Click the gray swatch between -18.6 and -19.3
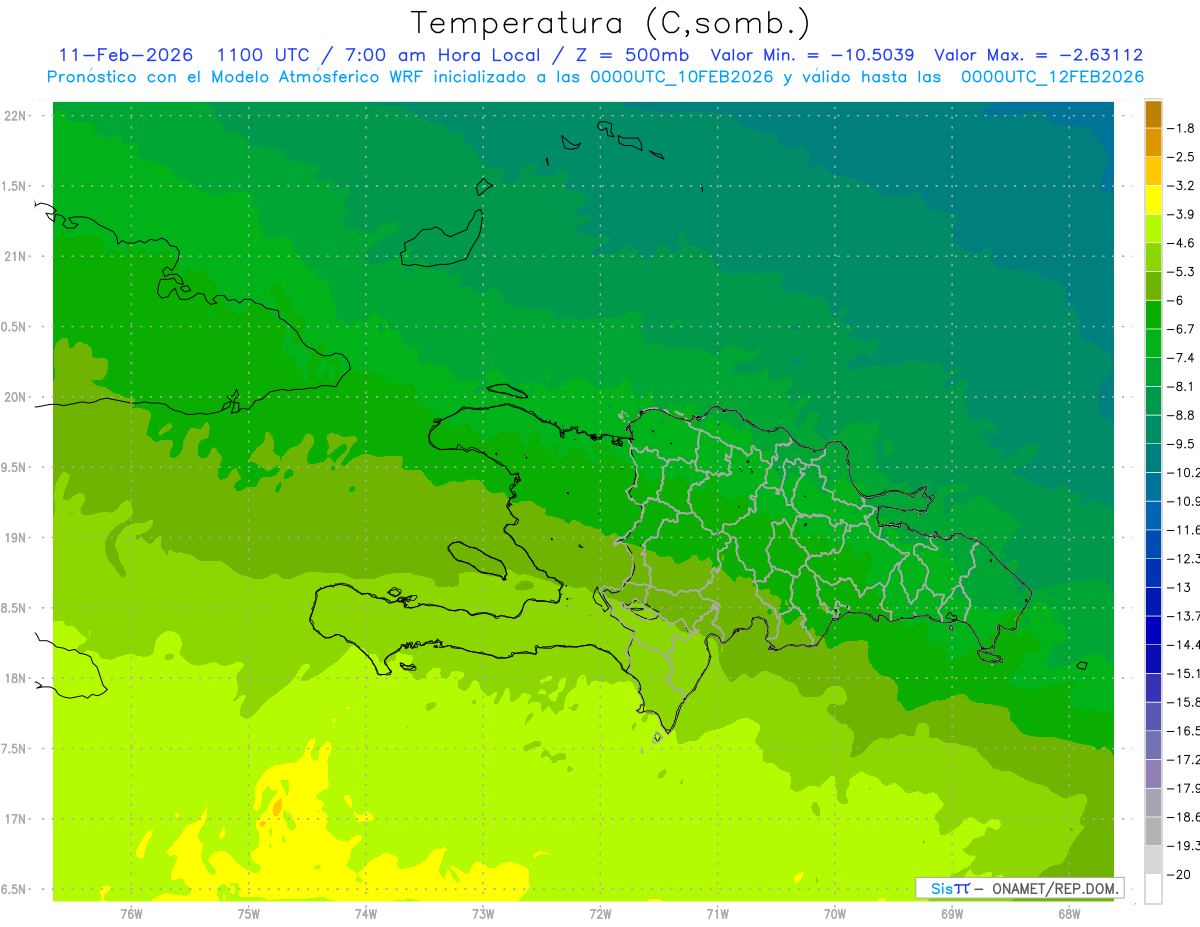Viewport: 1200px width, 927px height. (x=1153, y=831)
